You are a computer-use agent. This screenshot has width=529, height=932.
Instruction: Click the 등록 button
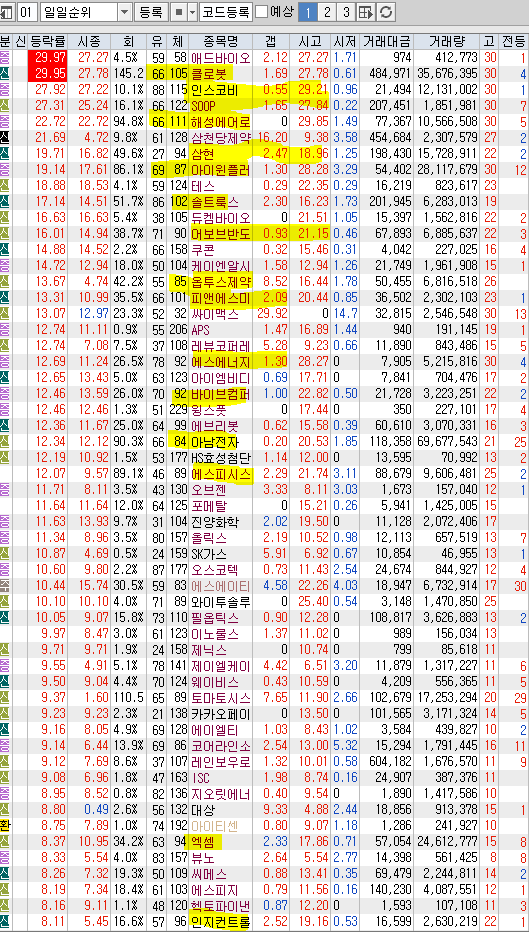pyautogui.click(x=152, y=11)
